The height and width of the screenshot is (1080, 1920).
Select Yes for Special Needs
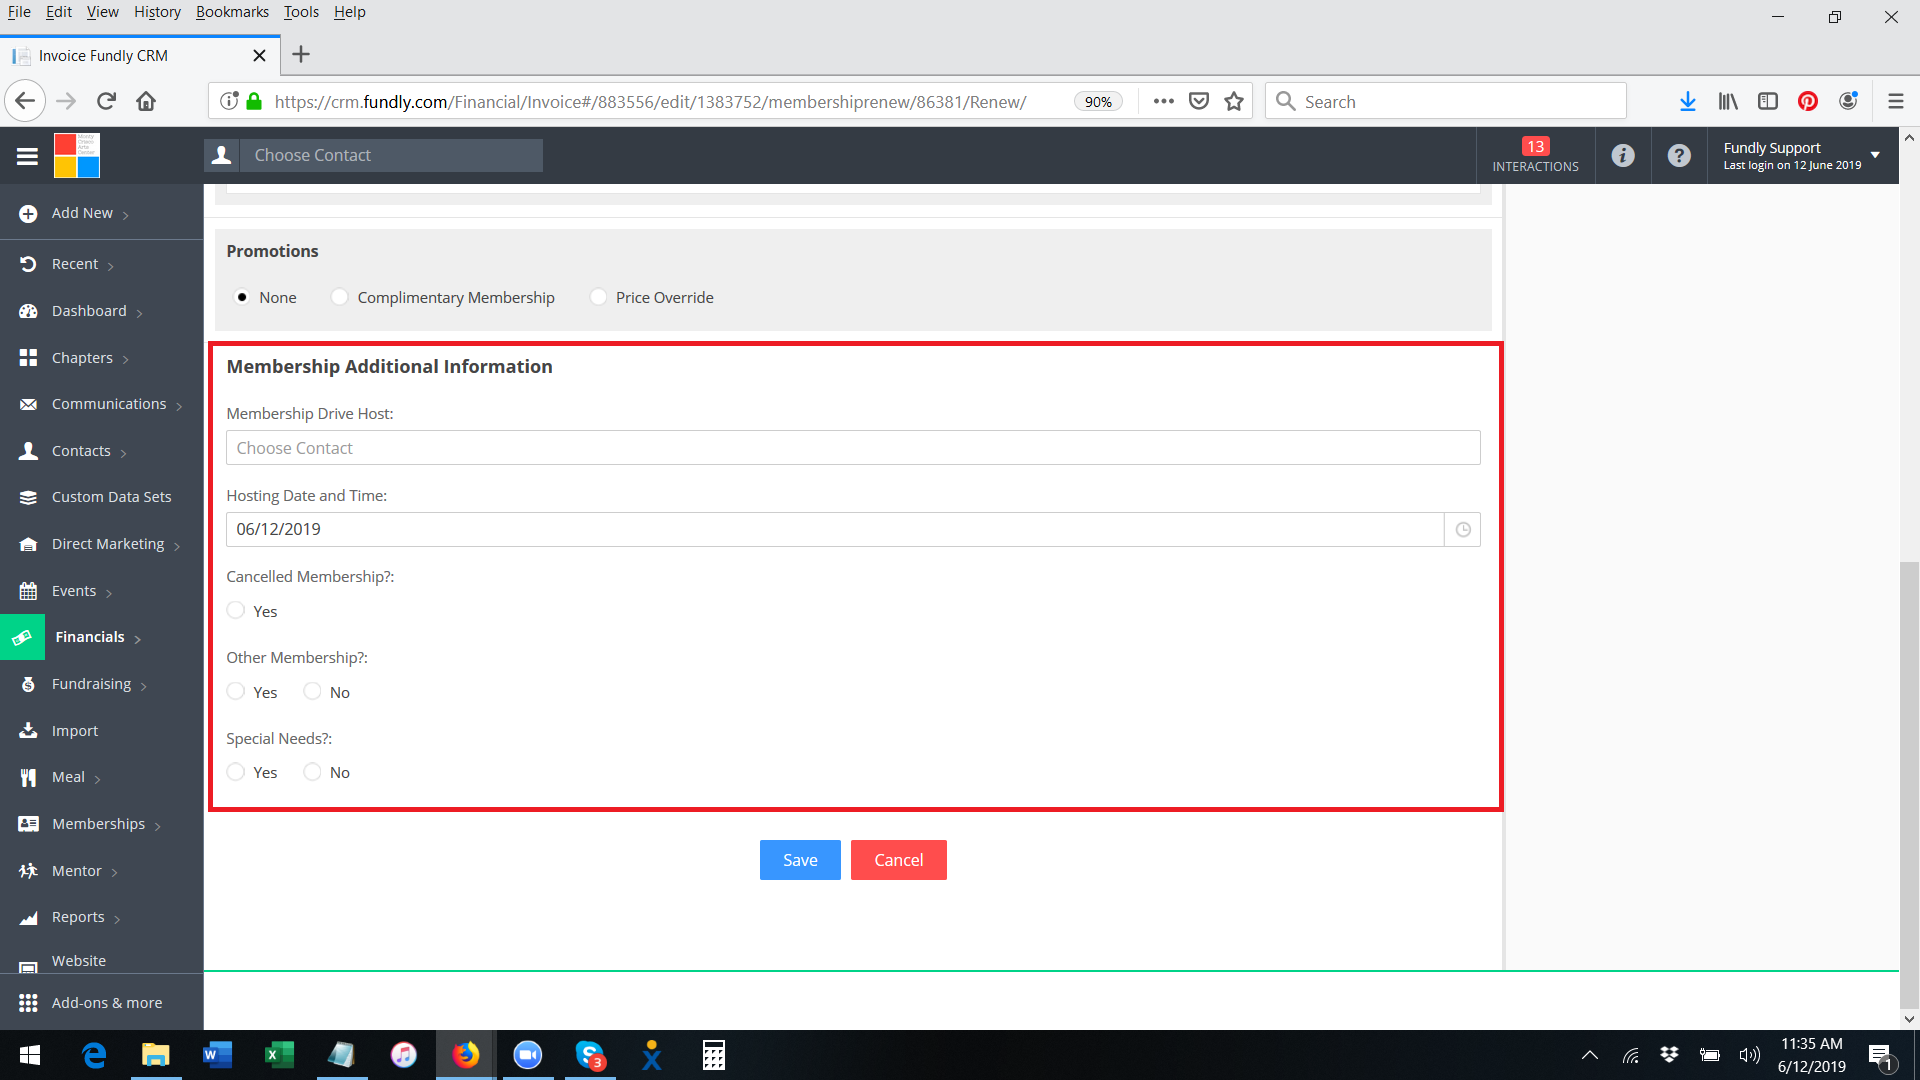tap(236, 772)
